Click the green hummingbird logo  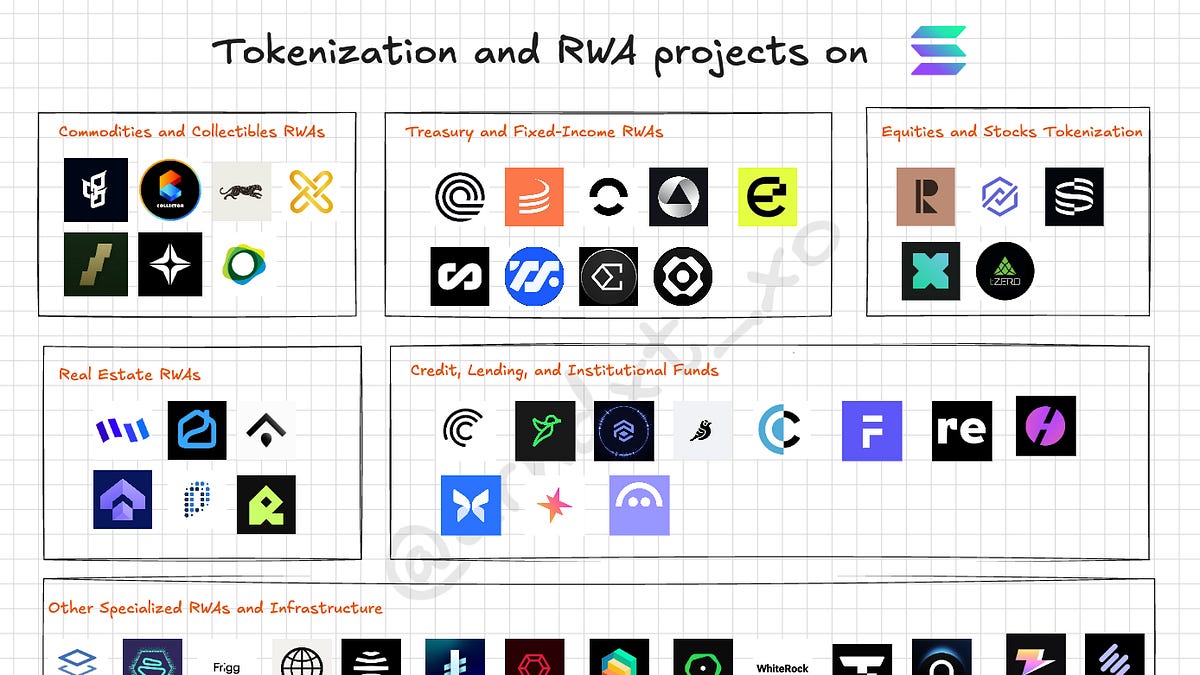(545, 431)
